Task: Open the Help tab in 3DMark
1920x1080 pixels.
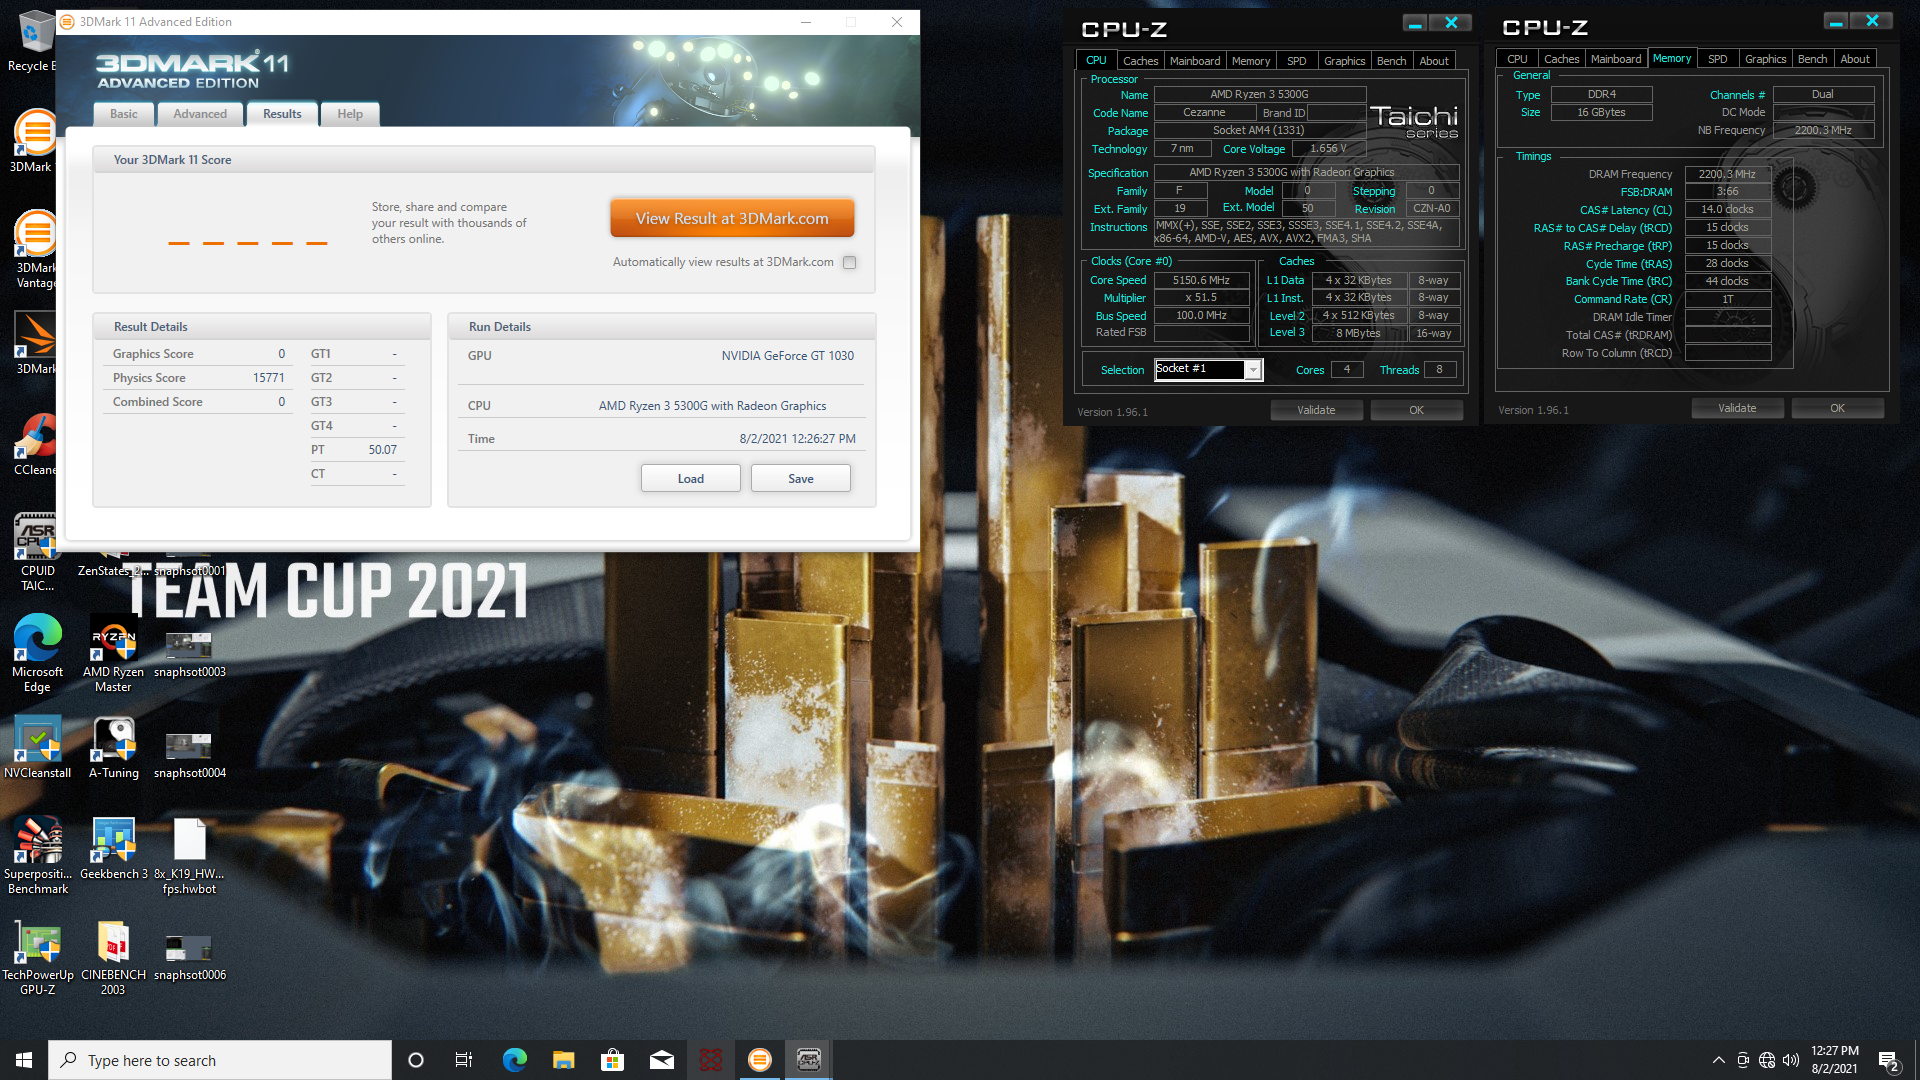Action: 350,114
